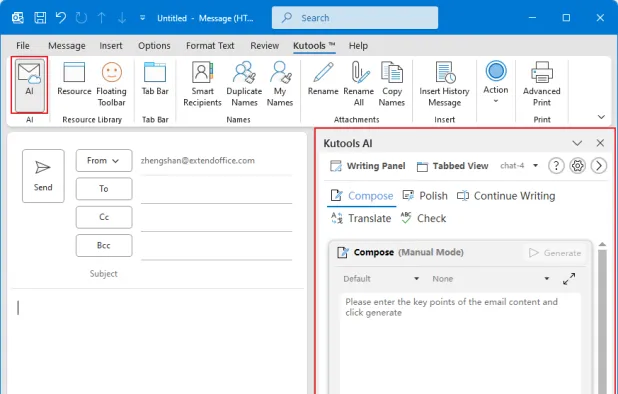Open the File menu
The height and width of the screenshot is (394, 618).
pos(22,46)
